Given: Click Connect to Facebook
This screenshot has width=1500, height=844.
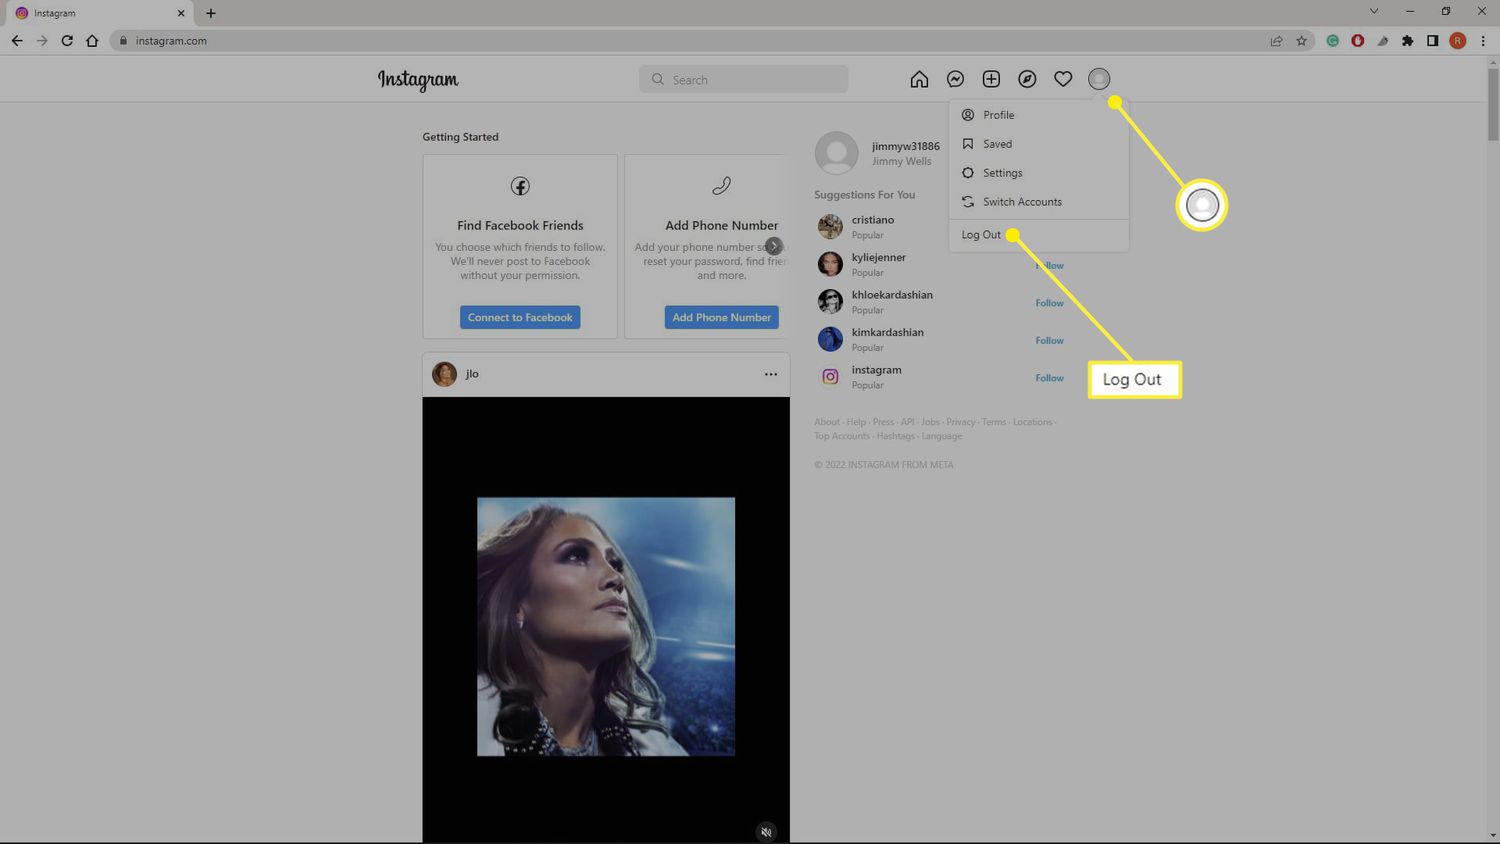Looking at the screenshot, I should [x=520, y=317].
